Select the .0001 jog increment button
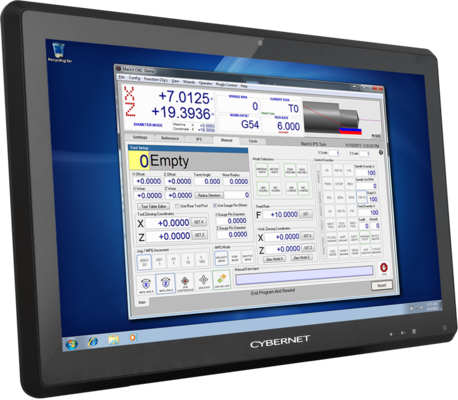The height and width of the screenshot is (400, 458). tap(144, 262)
